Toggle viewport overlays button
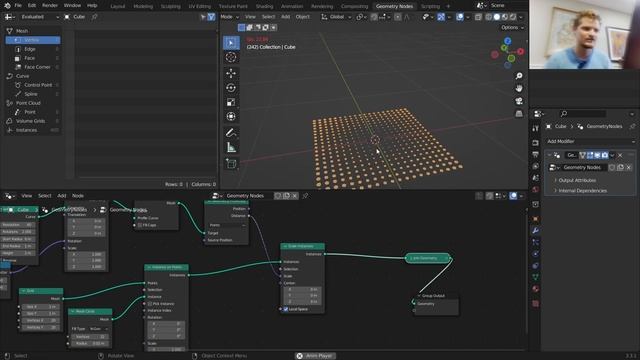This screenshot has width=640, height=360. click(x=460, y=17)
